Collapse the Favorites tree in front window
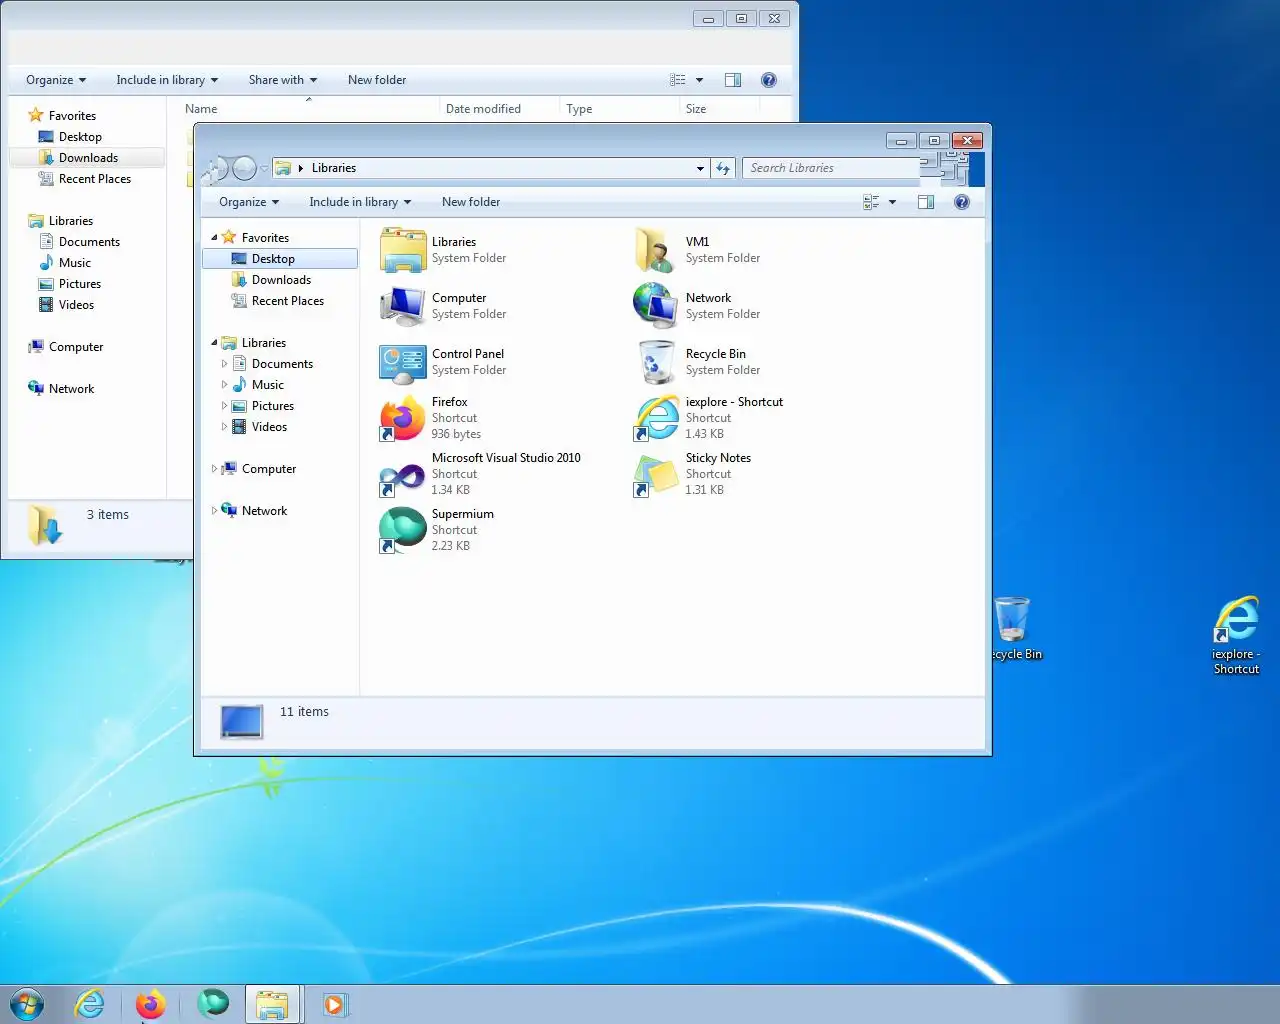Image resolution: width=1280 pixels, height=1024 pixels. click(214, 238)
